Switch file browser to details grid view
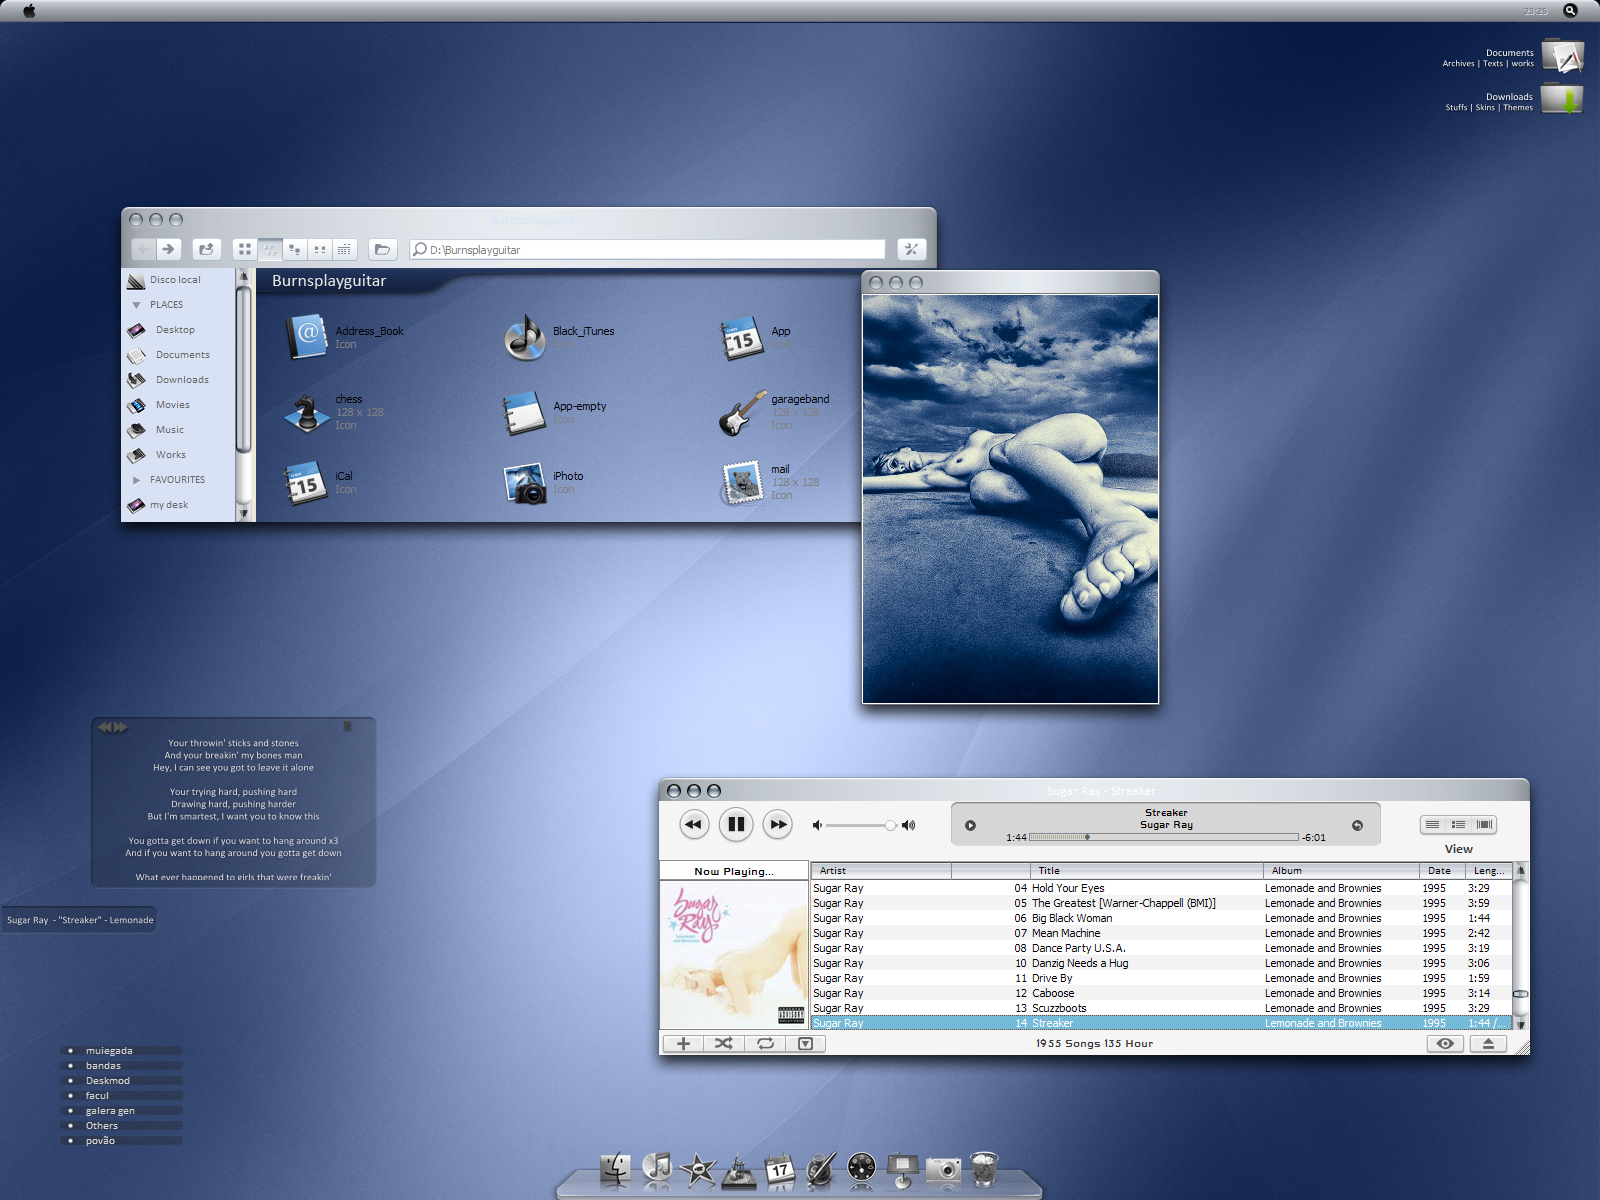 click(x=344, y=249)
